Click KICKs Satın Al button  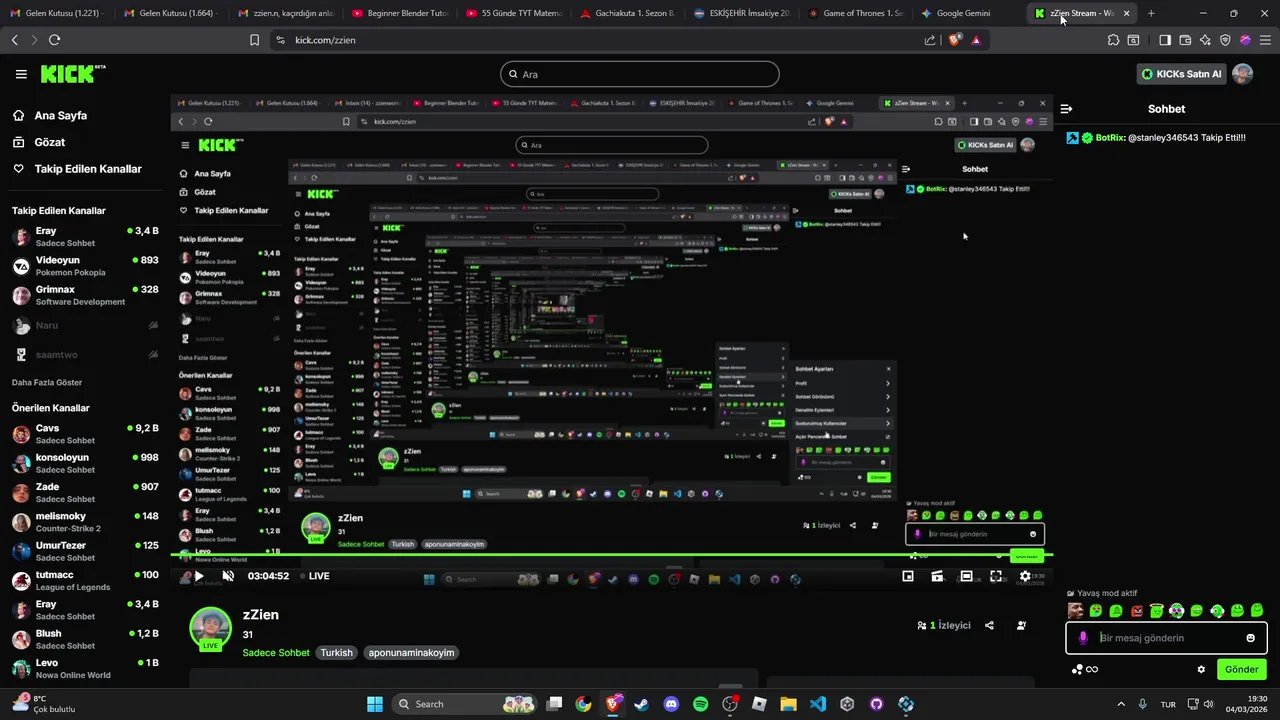tap(1182, 74)
